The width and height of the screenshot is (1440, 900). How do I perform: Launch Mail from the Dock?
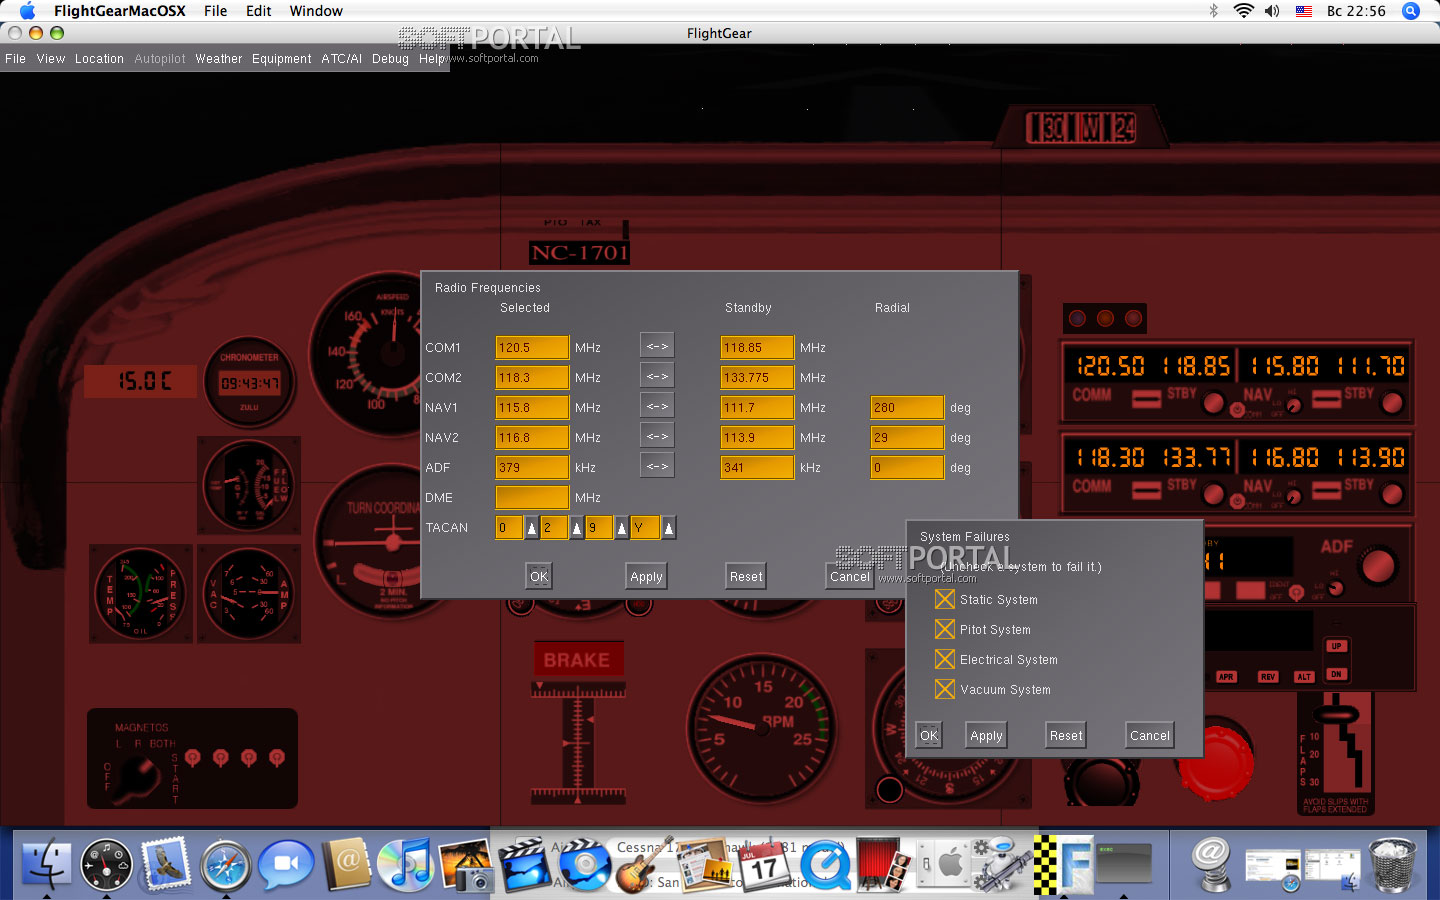166,864
